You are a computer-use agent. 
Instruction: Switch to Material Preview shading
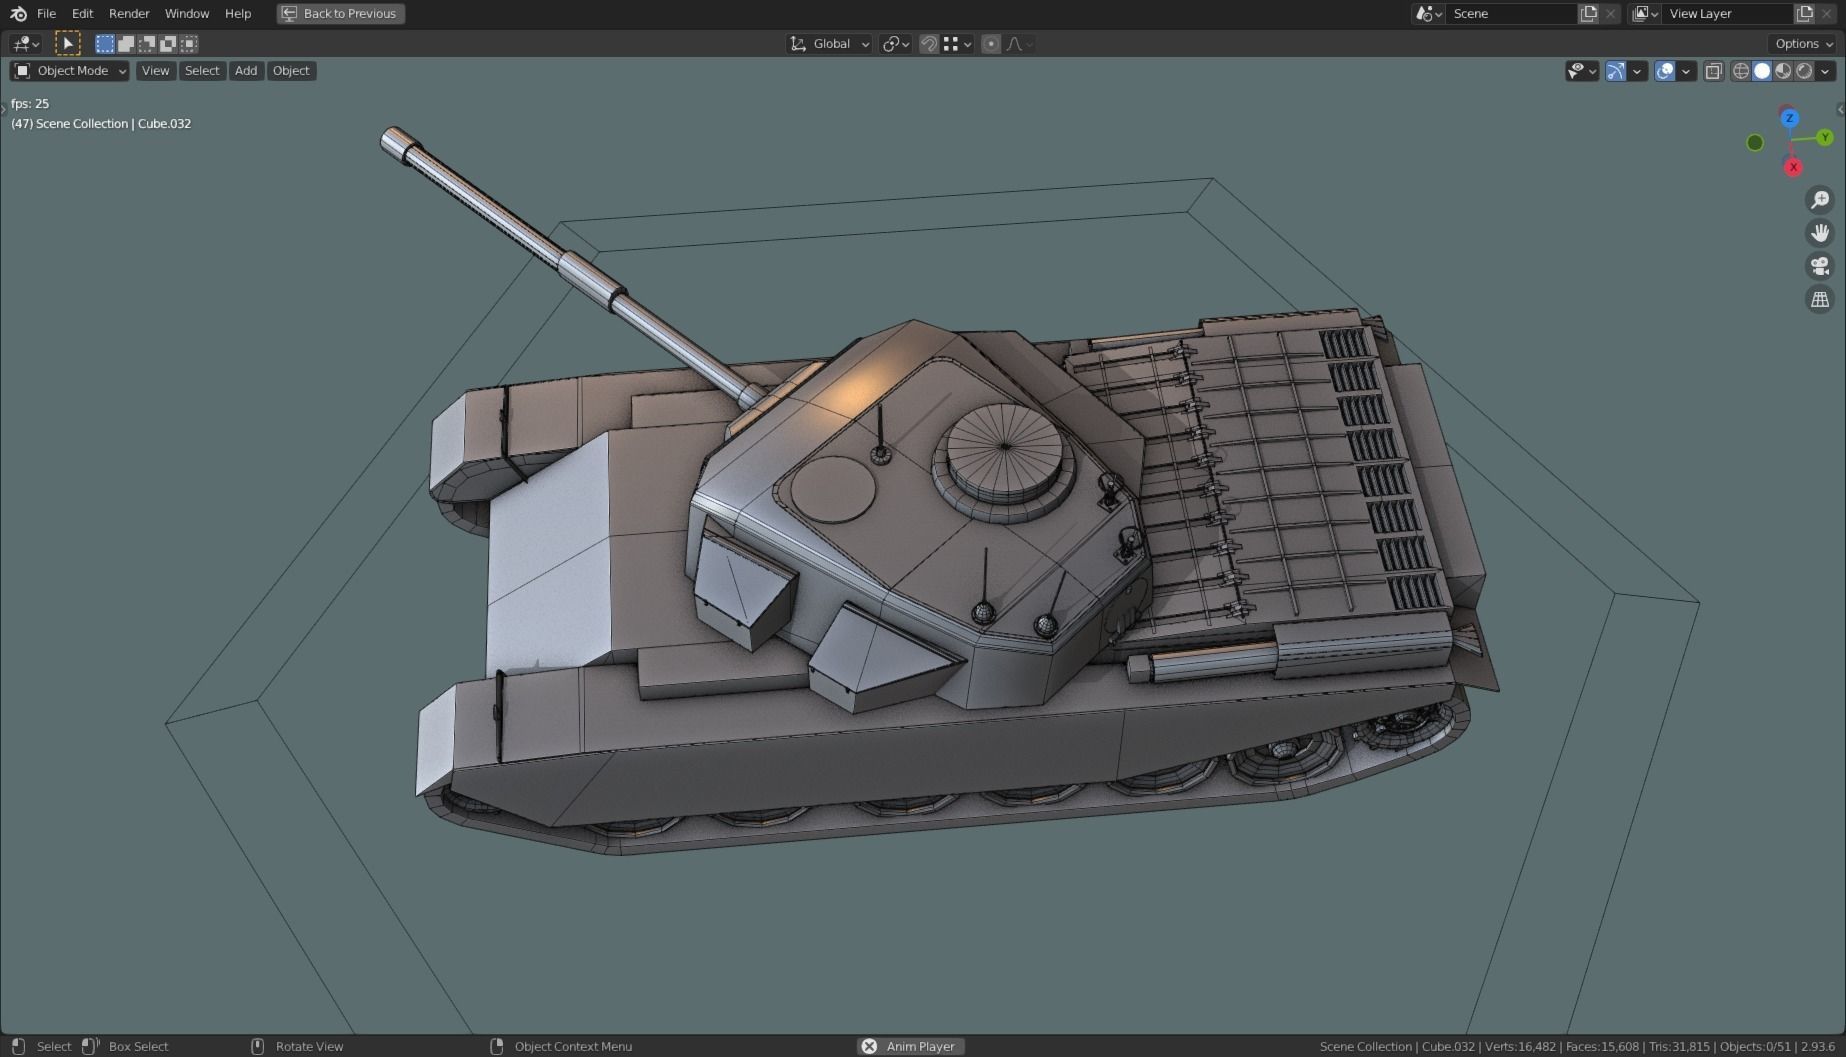1783,70
